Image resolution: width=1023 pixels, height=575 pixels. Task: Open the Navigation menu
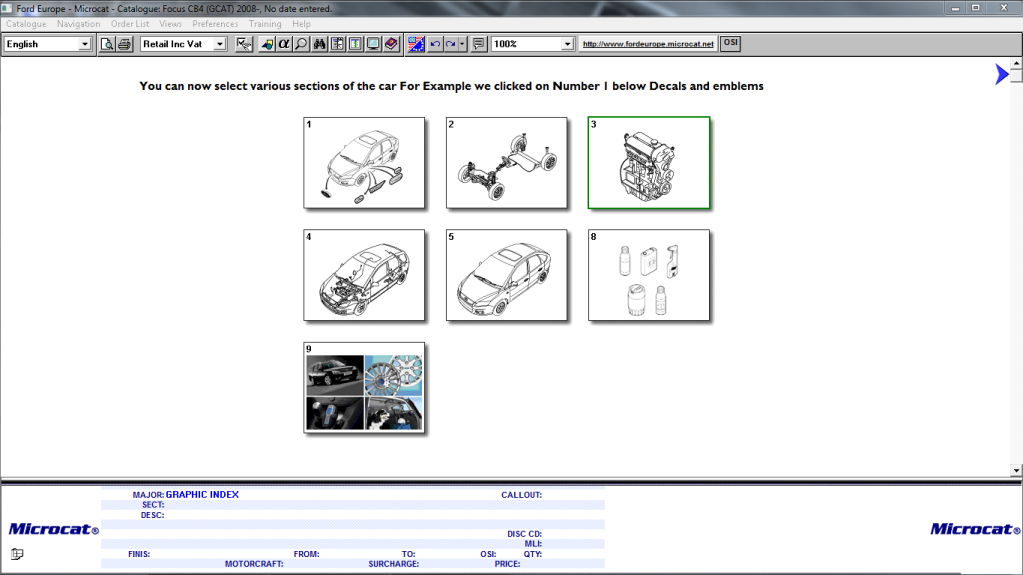[78, 23]
